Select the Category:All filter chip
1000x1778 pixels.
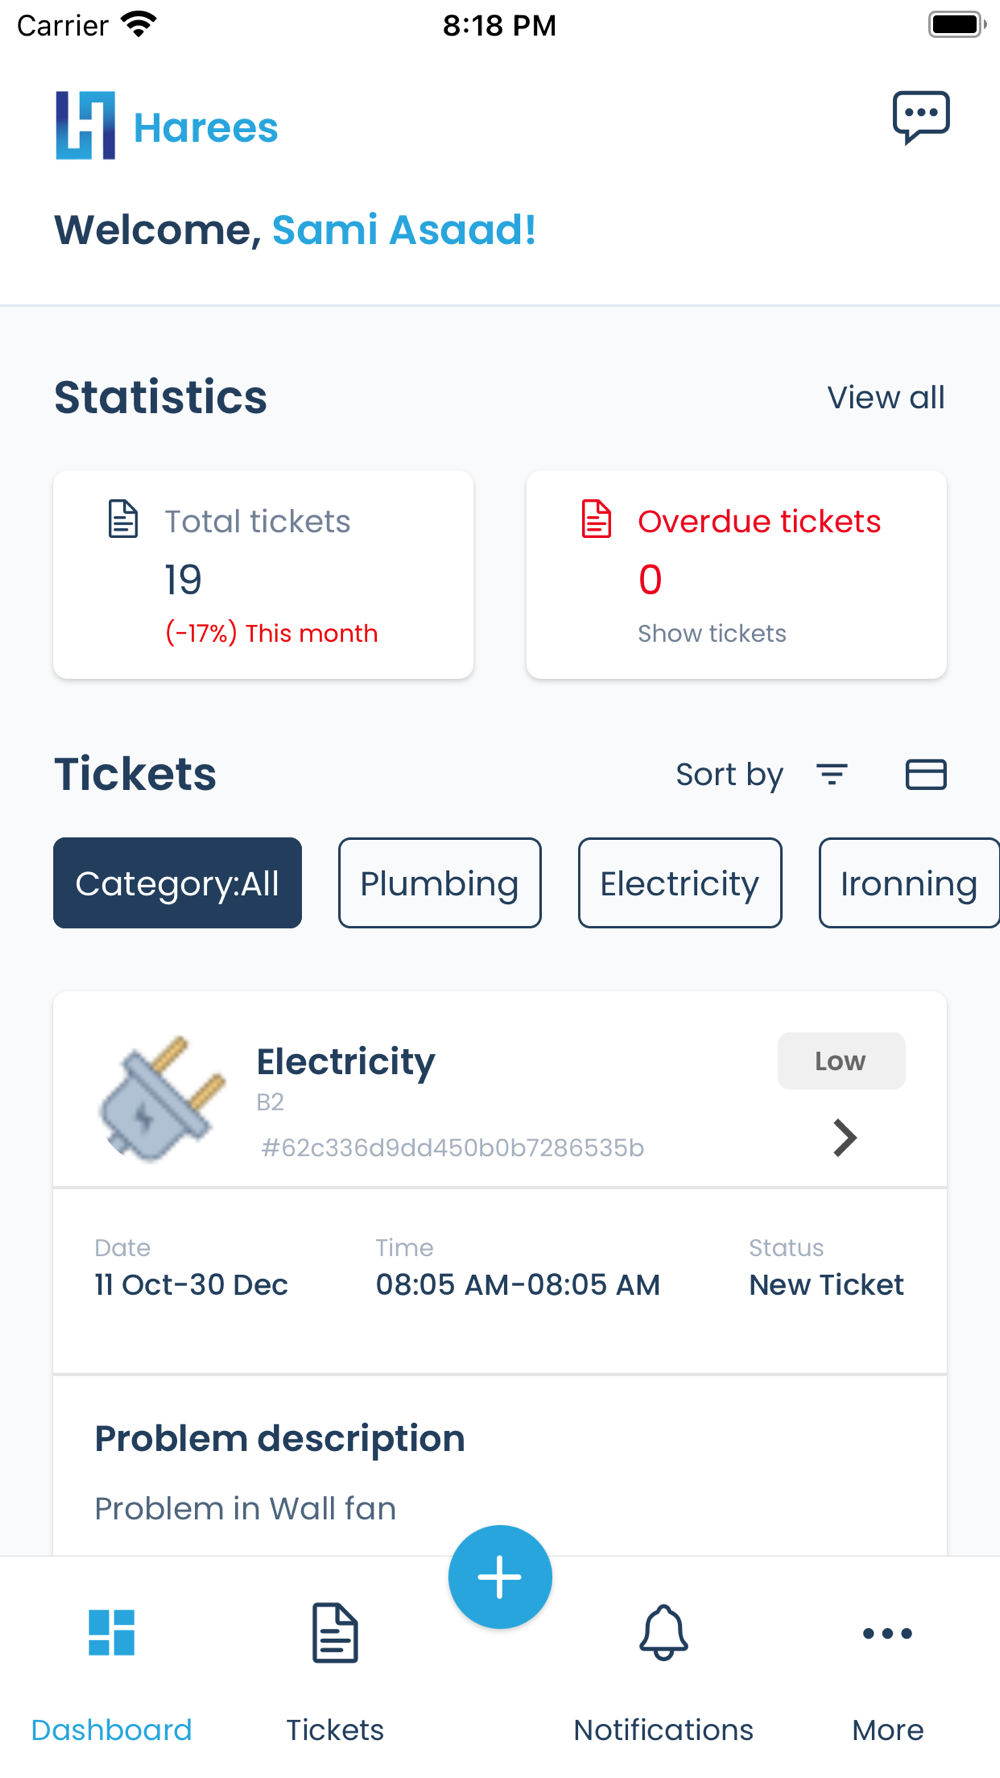[x=177, y=883]
